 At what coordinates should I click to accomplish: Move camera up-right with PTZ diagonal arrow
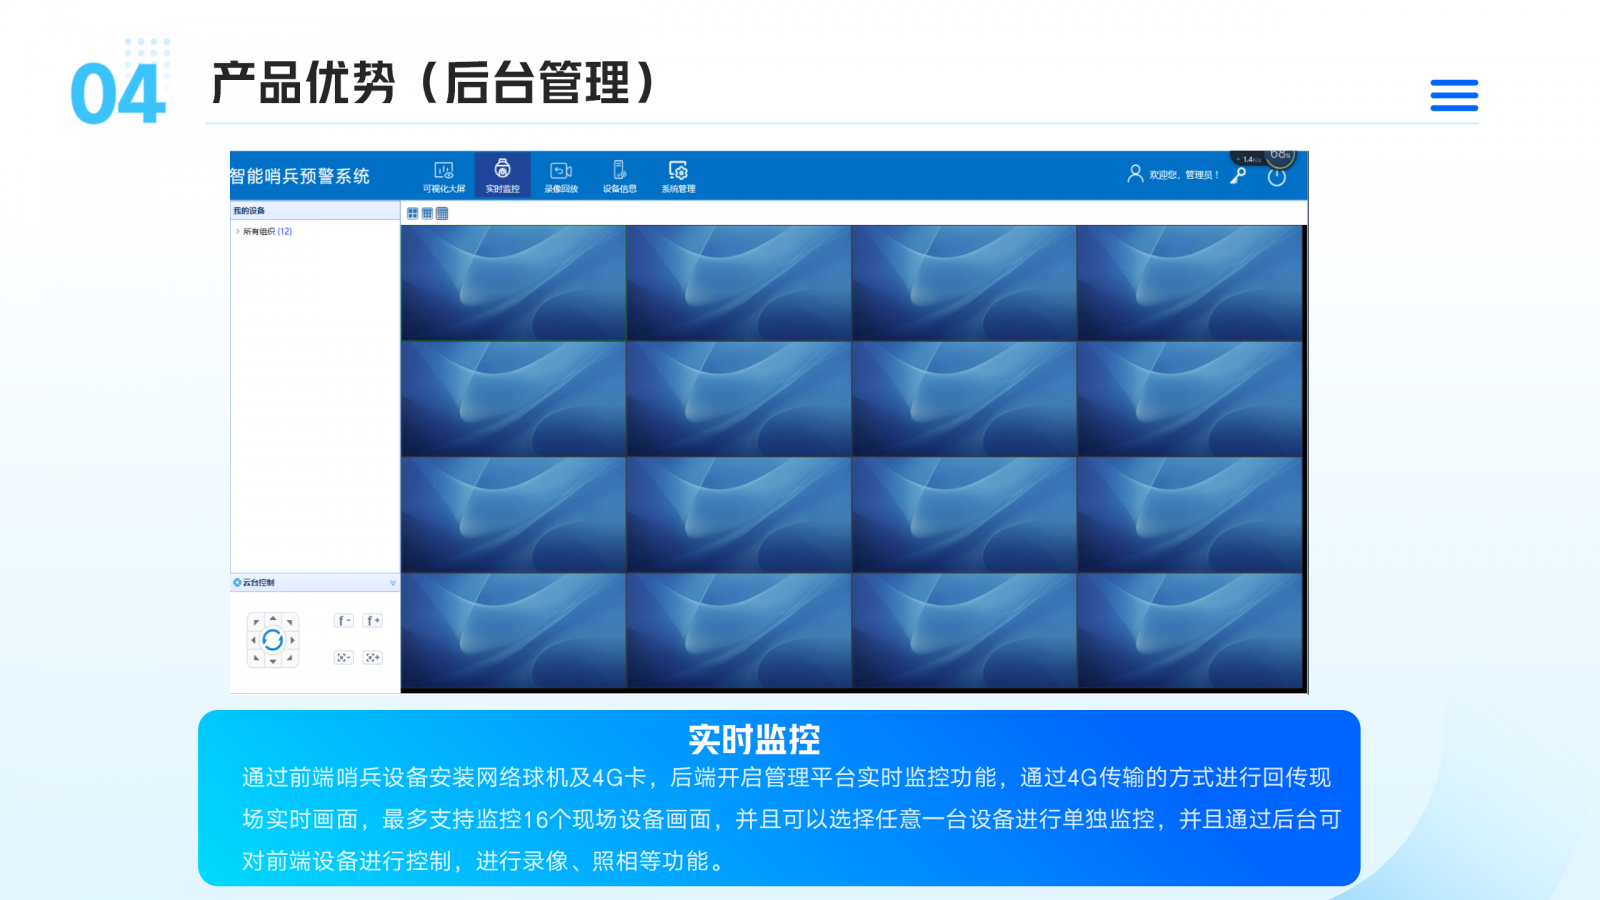click(x=290, y=622)
